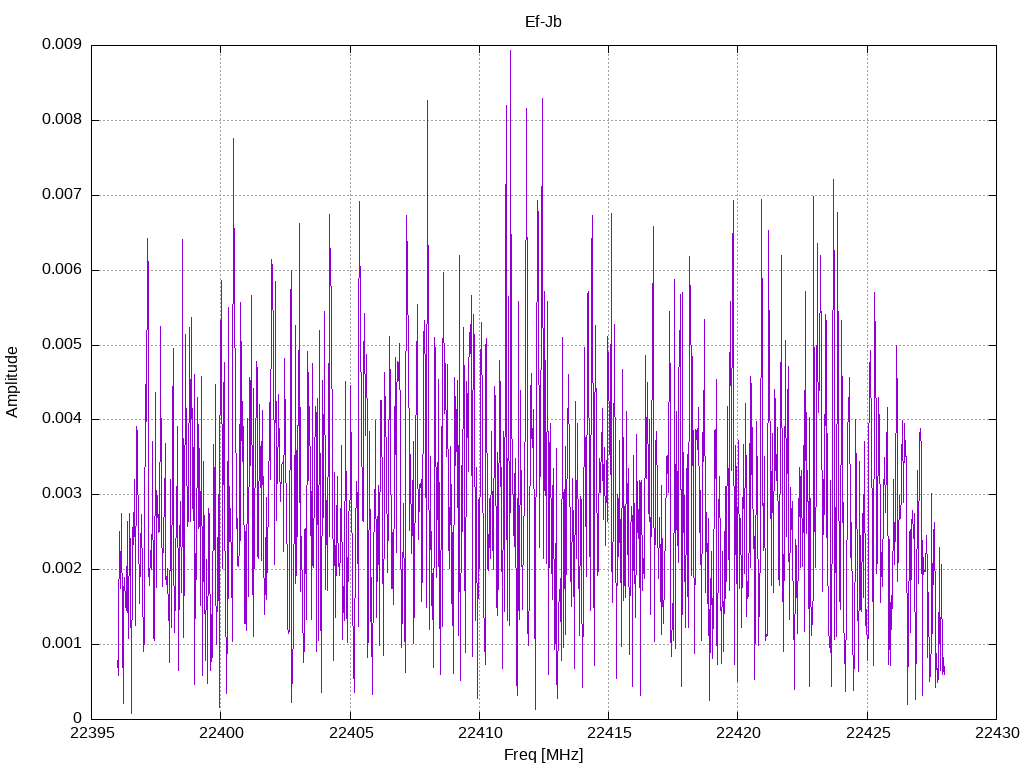
Task: Click x-axis tick label 22425
Action: click(x=867, y=733)
